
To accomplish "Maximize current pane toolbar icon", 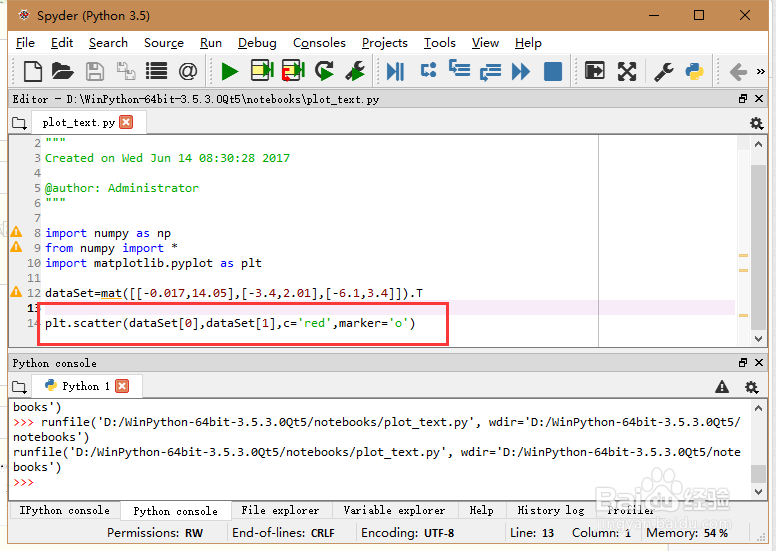I will click(594, 71).
